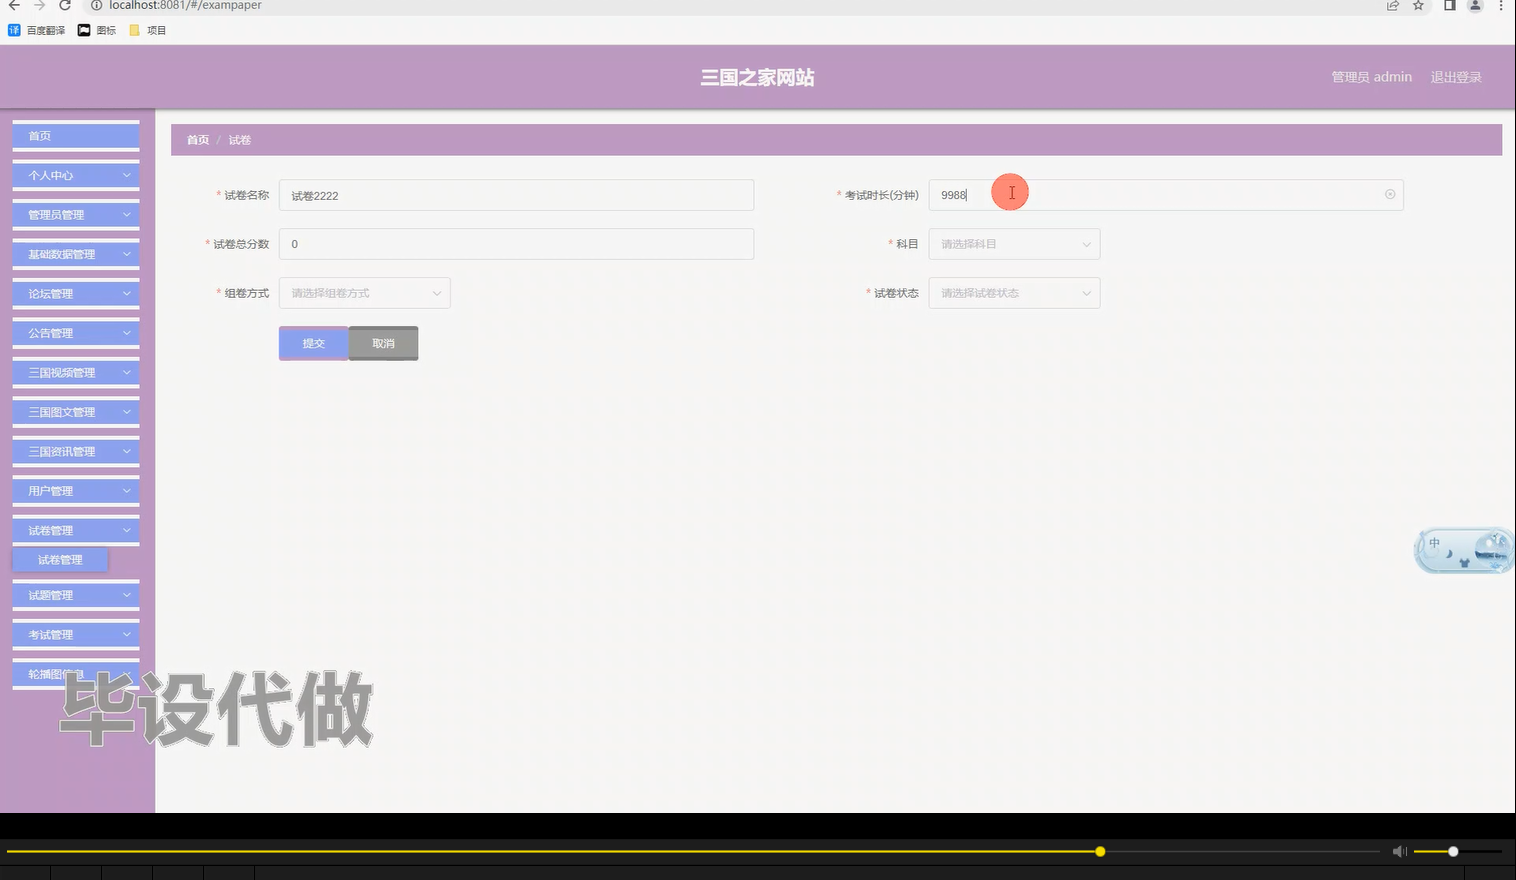Clear the 考试时长 field using the circular clear icon
This screenshot has width=1516, height=880.
(1389, 194)
